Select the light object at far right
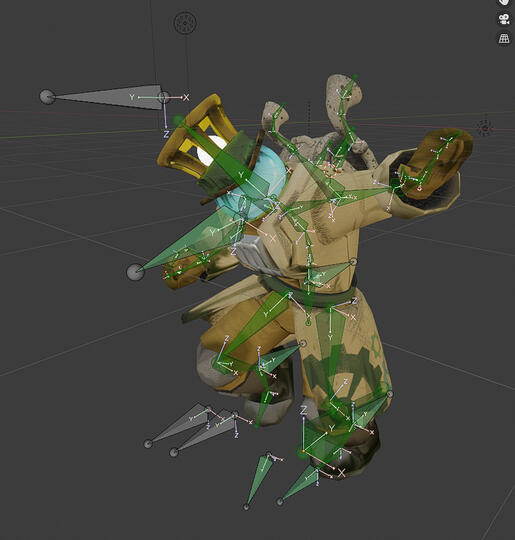 [485, 128]
